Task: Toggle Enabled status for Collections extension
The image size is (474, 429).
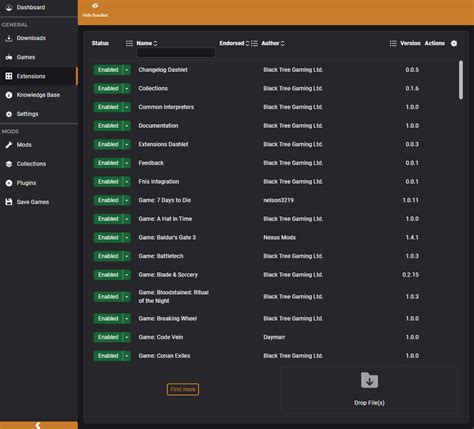Action: 108,88
